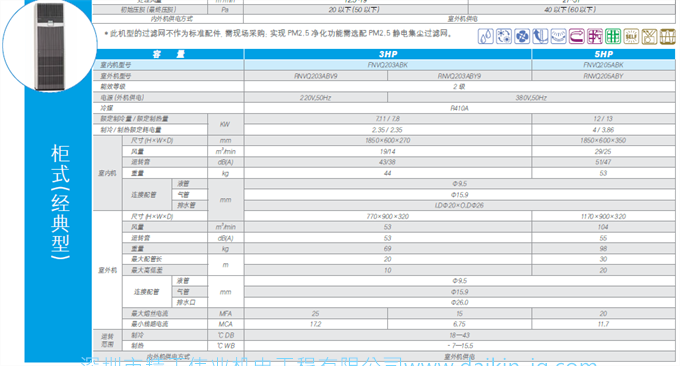Click the outdoor weight value 69
The image size is (680, 366).
(x=388, y=249)
